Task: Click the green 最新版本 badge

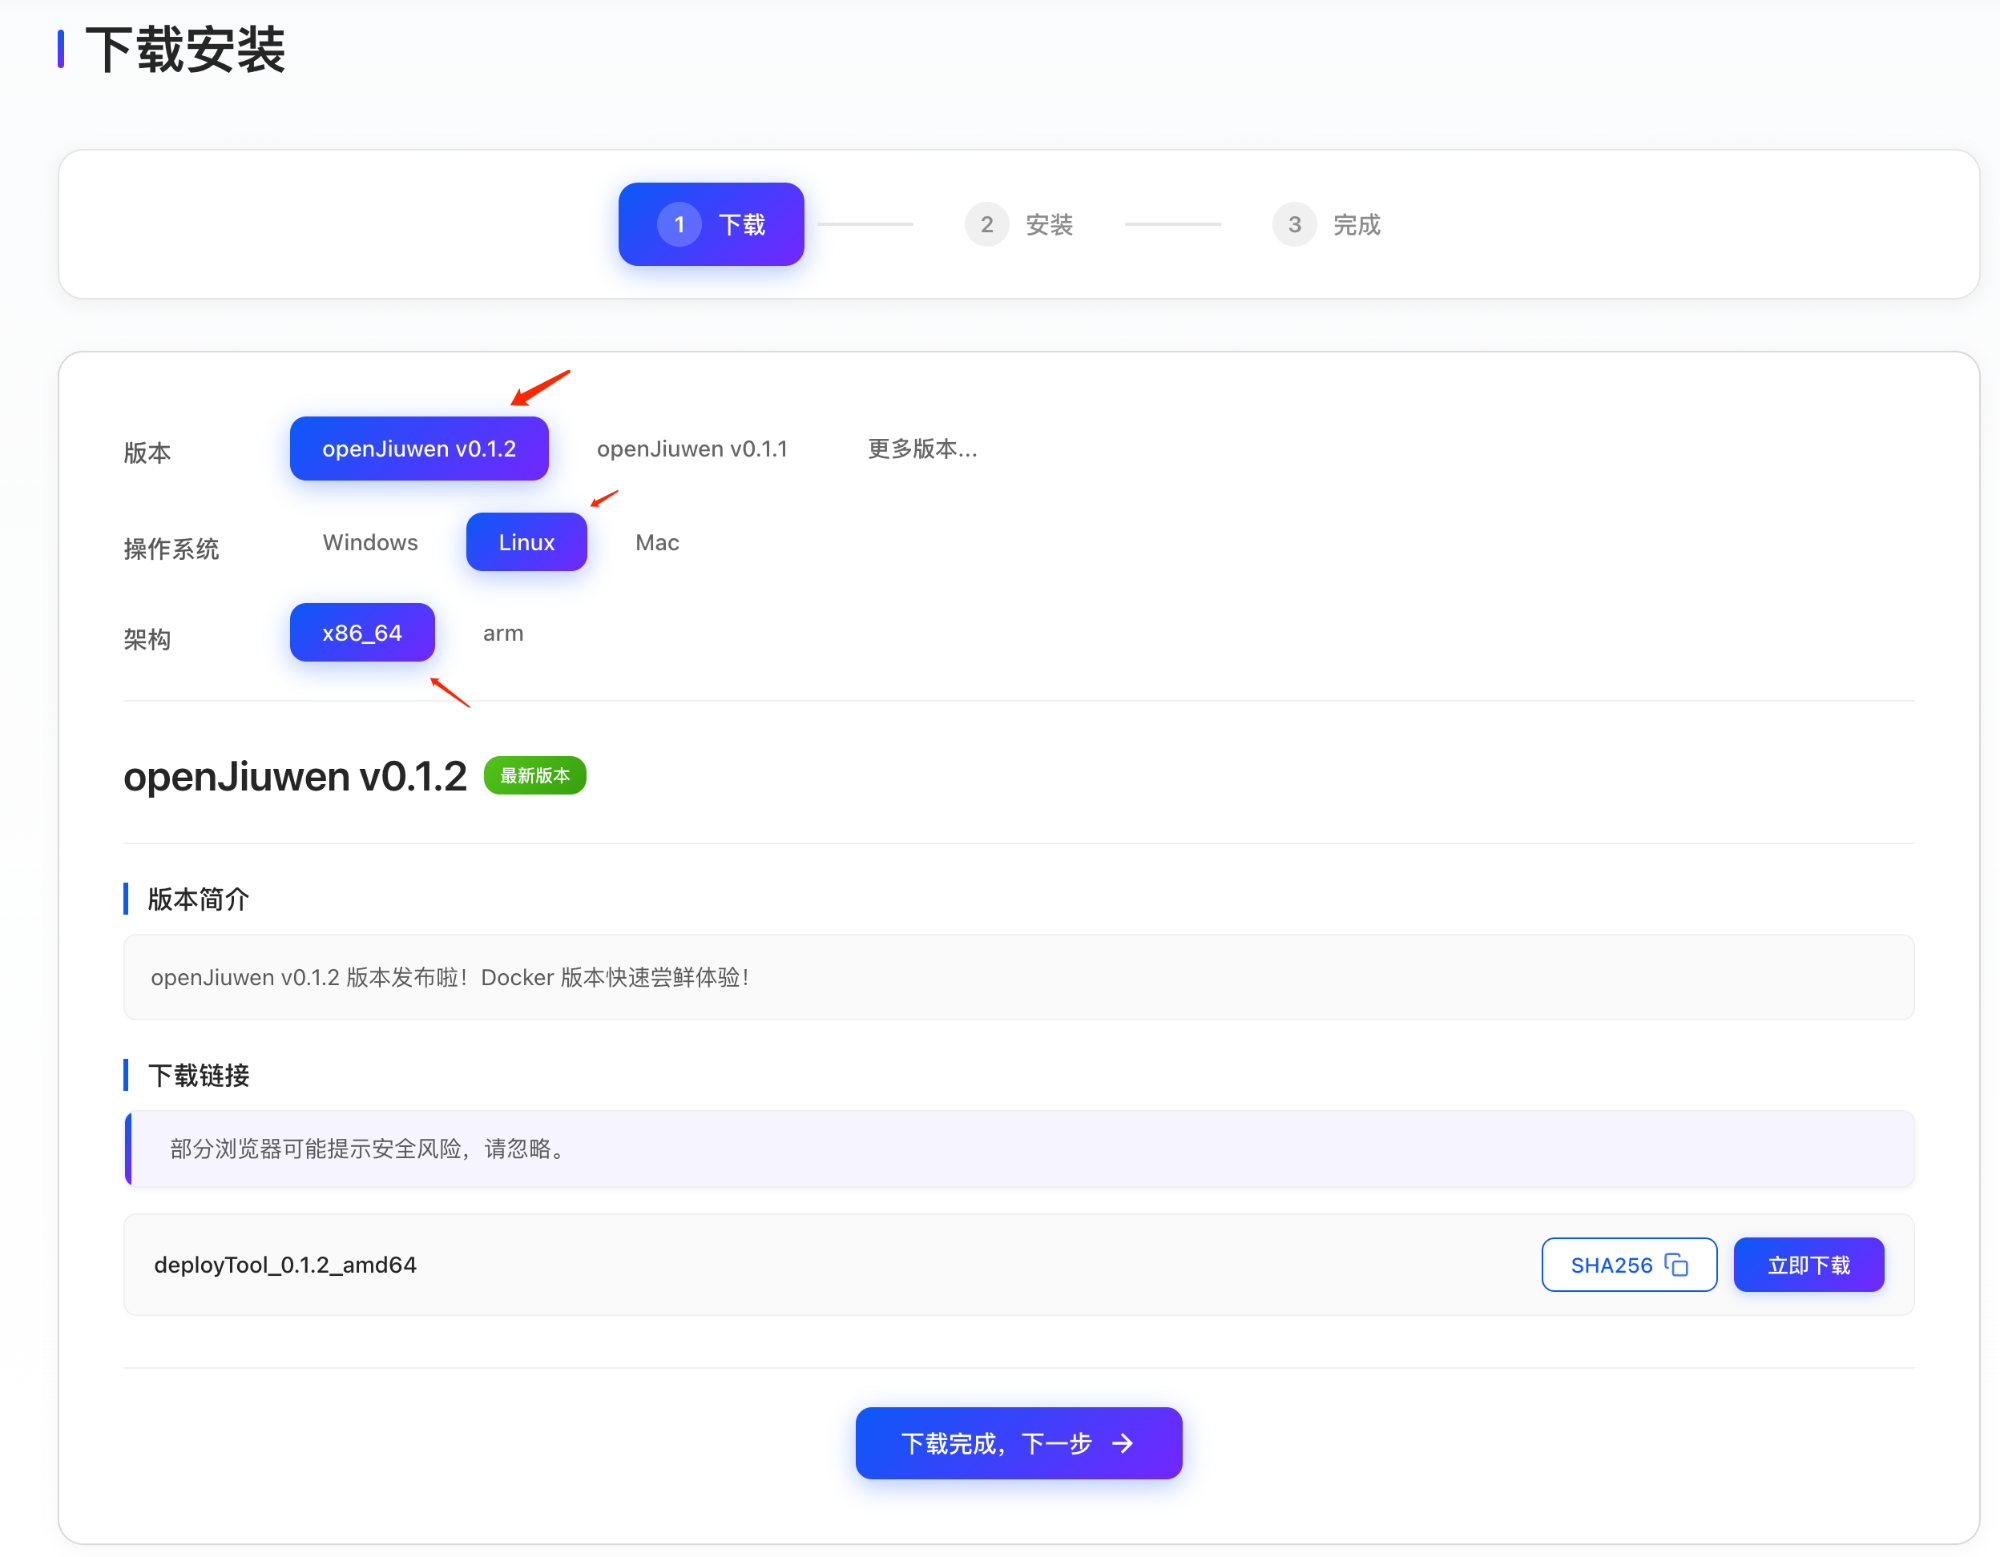Action: (x=535, y=776)
